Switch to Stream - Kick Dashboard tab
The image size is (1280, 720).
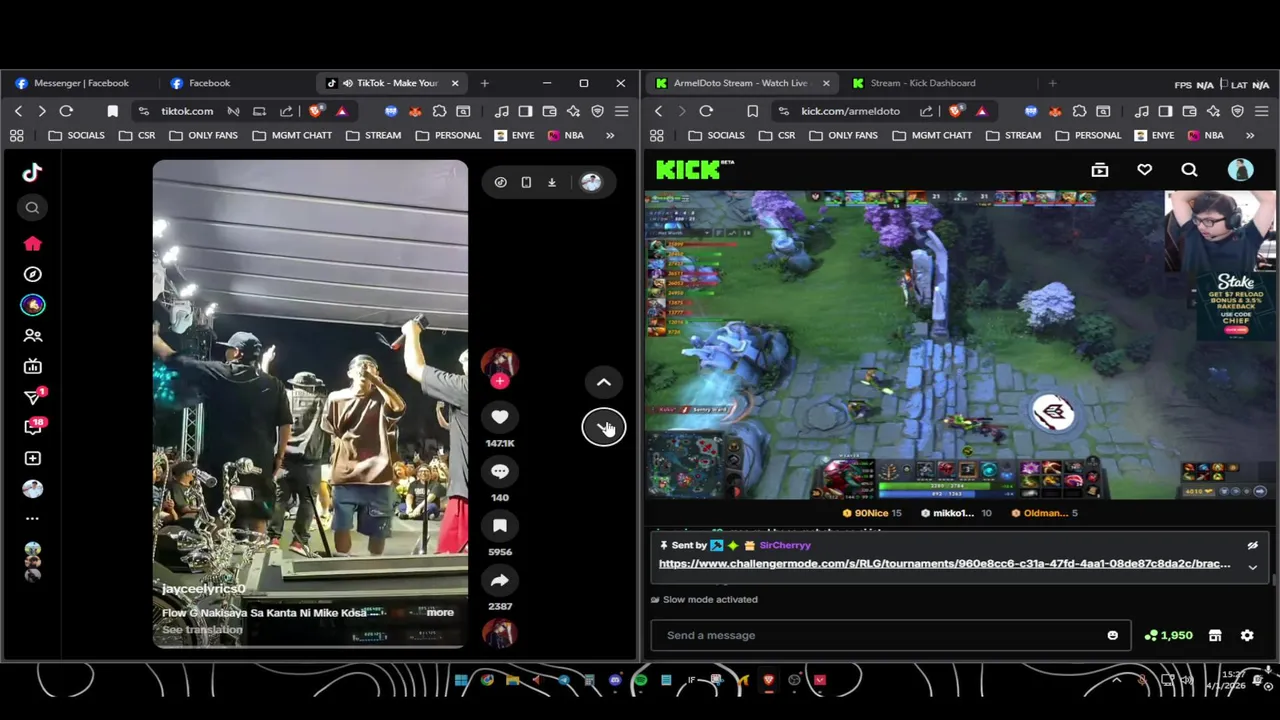click(x=923, y=83)
